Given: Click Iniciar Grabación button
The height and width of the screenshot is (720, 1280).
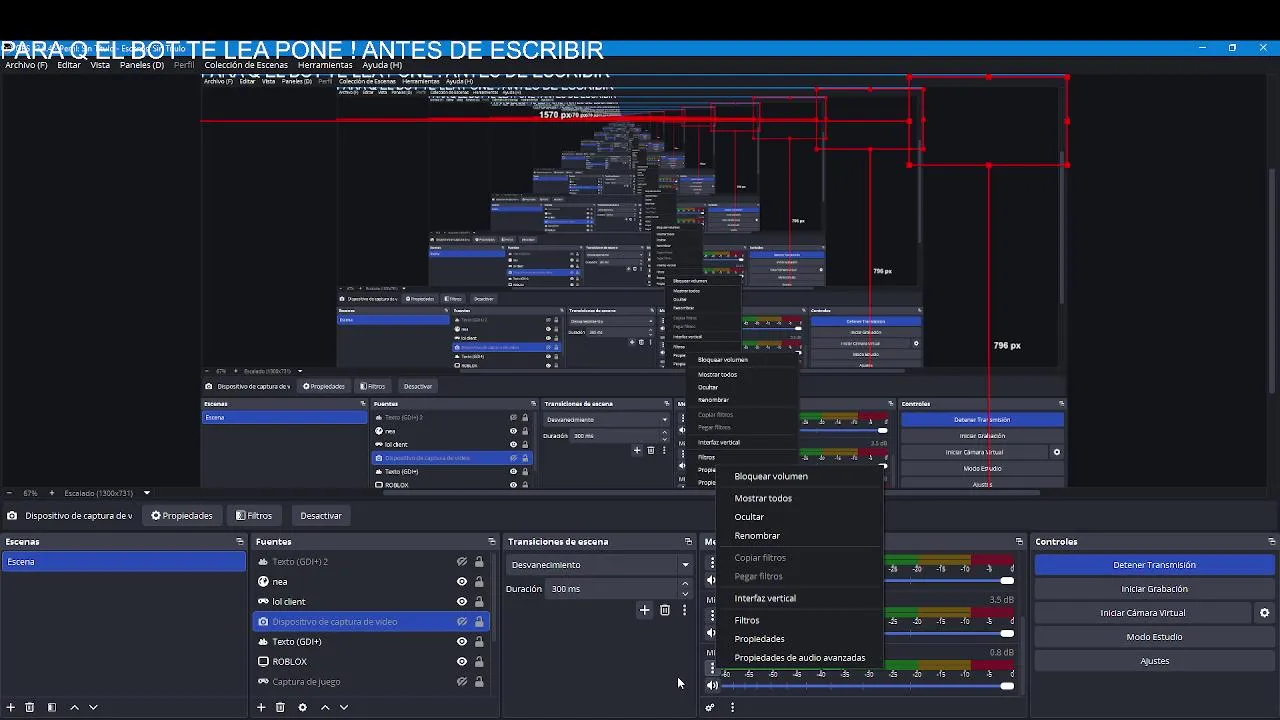Looking at the screenshot, I should pos(1154,589).
